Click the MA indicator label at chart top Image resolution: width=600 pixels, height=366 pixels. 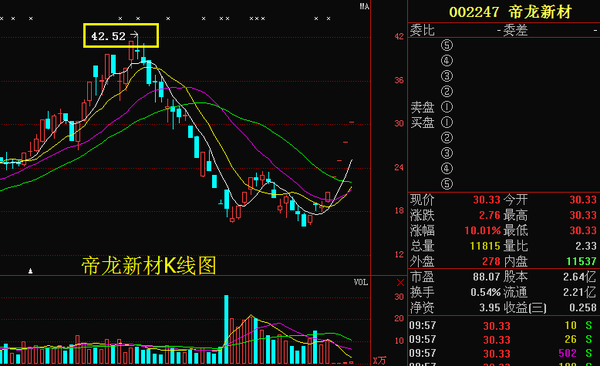tap(364, 7)
